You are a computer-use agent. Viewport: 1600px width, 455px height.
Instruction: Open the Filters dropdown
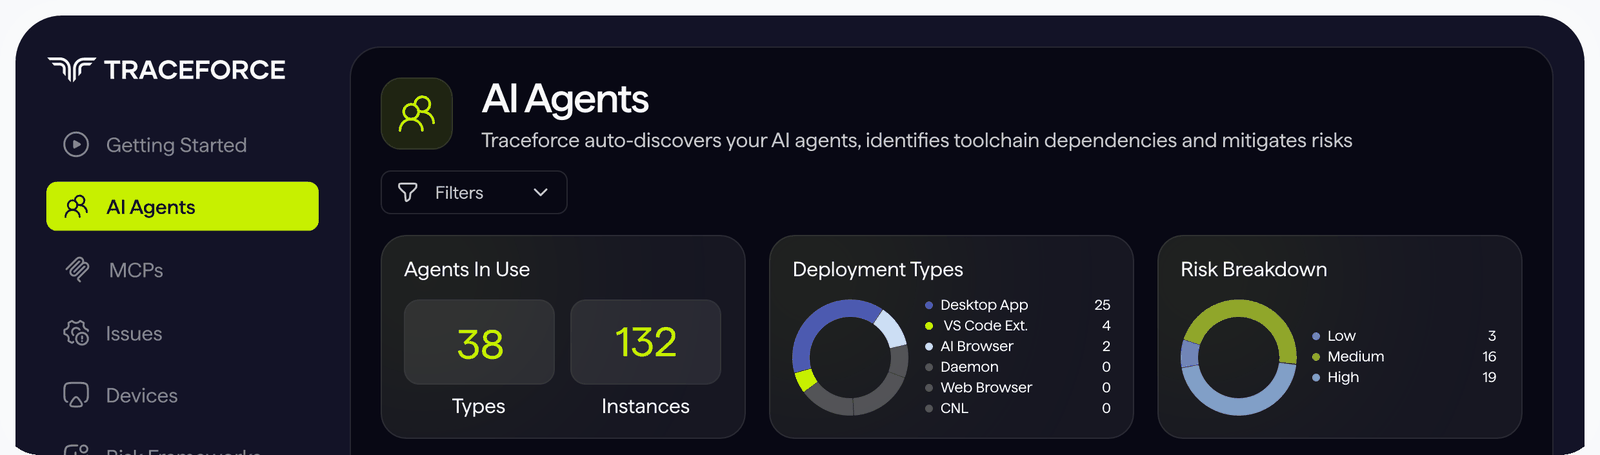[474, 192]
